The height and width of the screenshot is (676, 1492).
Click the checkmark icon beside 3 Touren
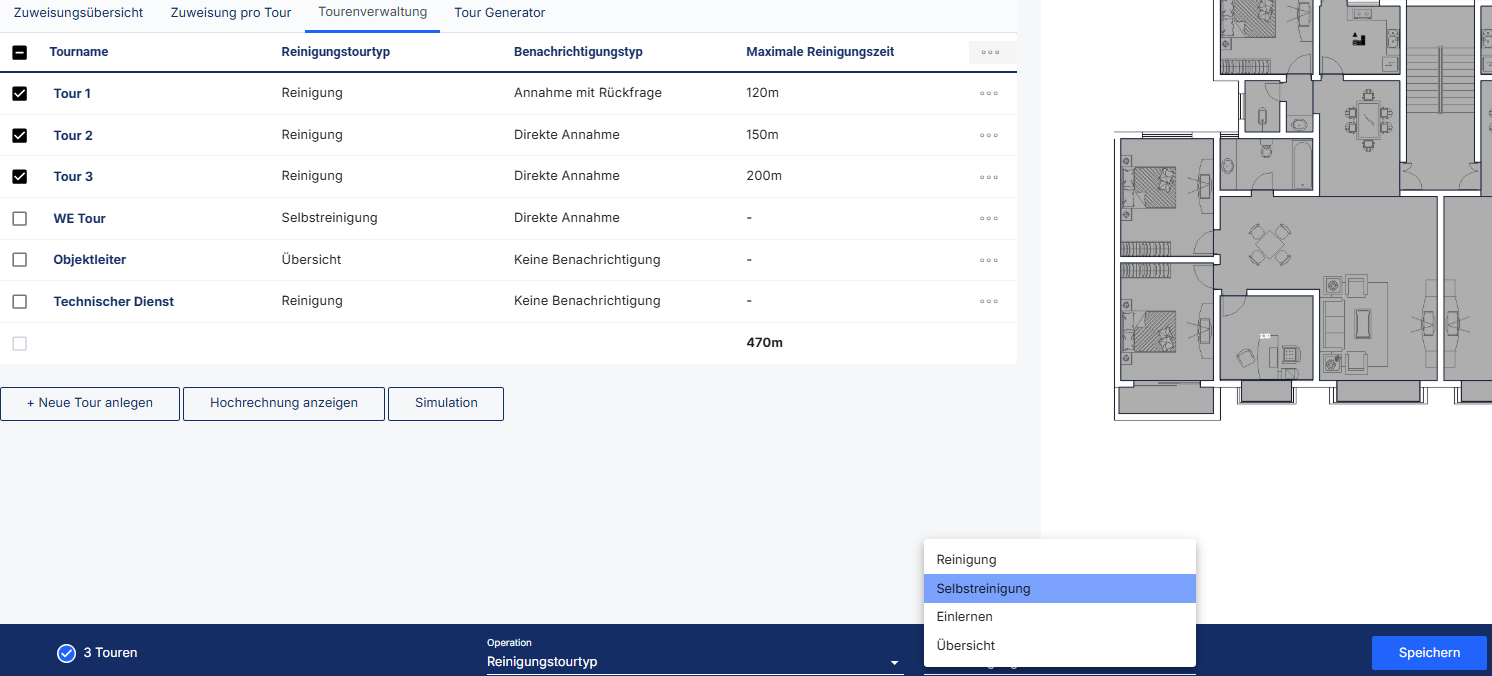(67, 653)
